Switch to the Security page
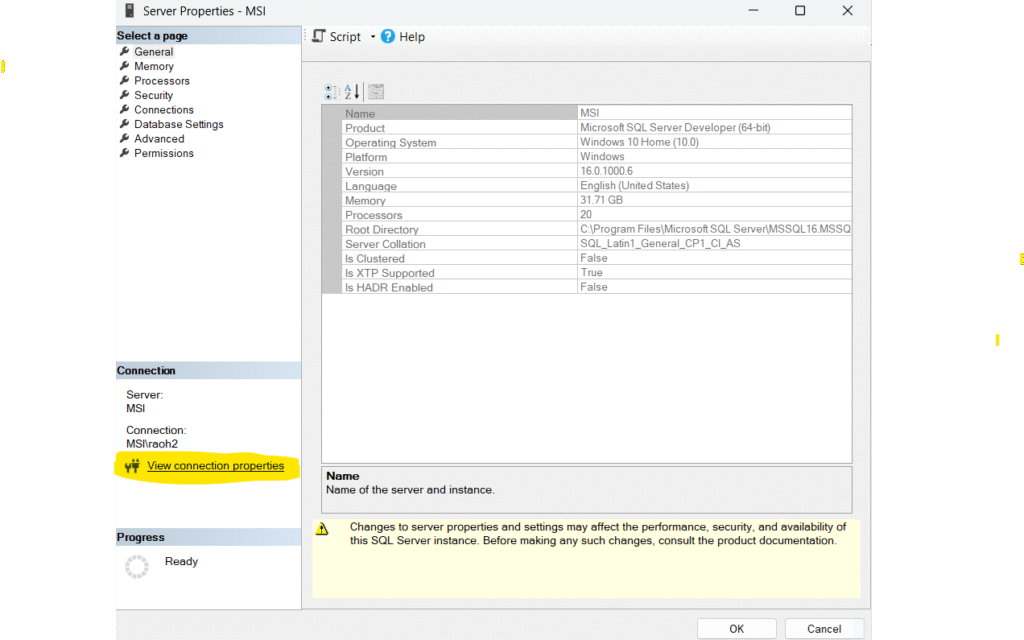The image size is (1024, 640). coord(153,95)
